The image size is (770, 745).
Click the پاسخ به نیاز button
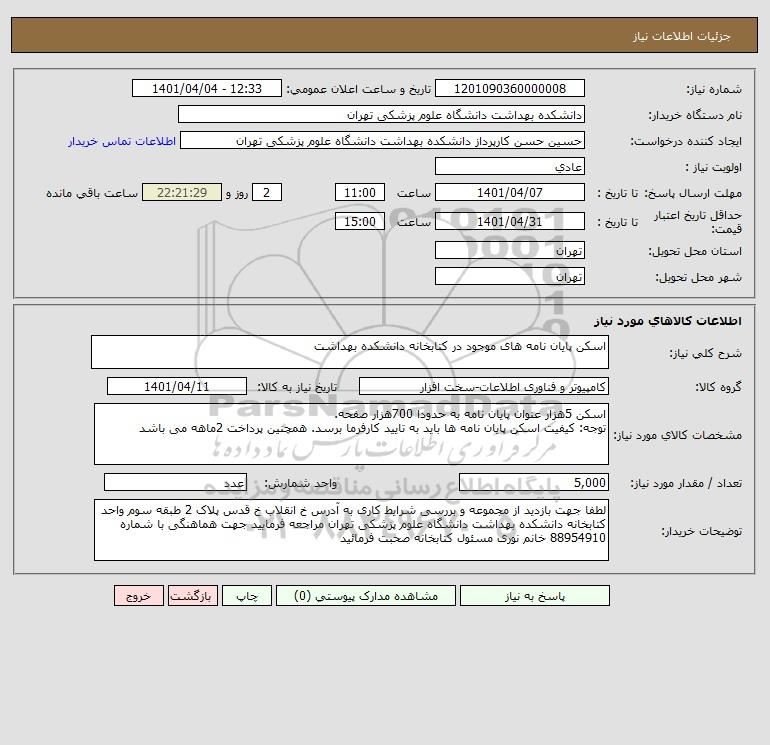coord(534,596)
